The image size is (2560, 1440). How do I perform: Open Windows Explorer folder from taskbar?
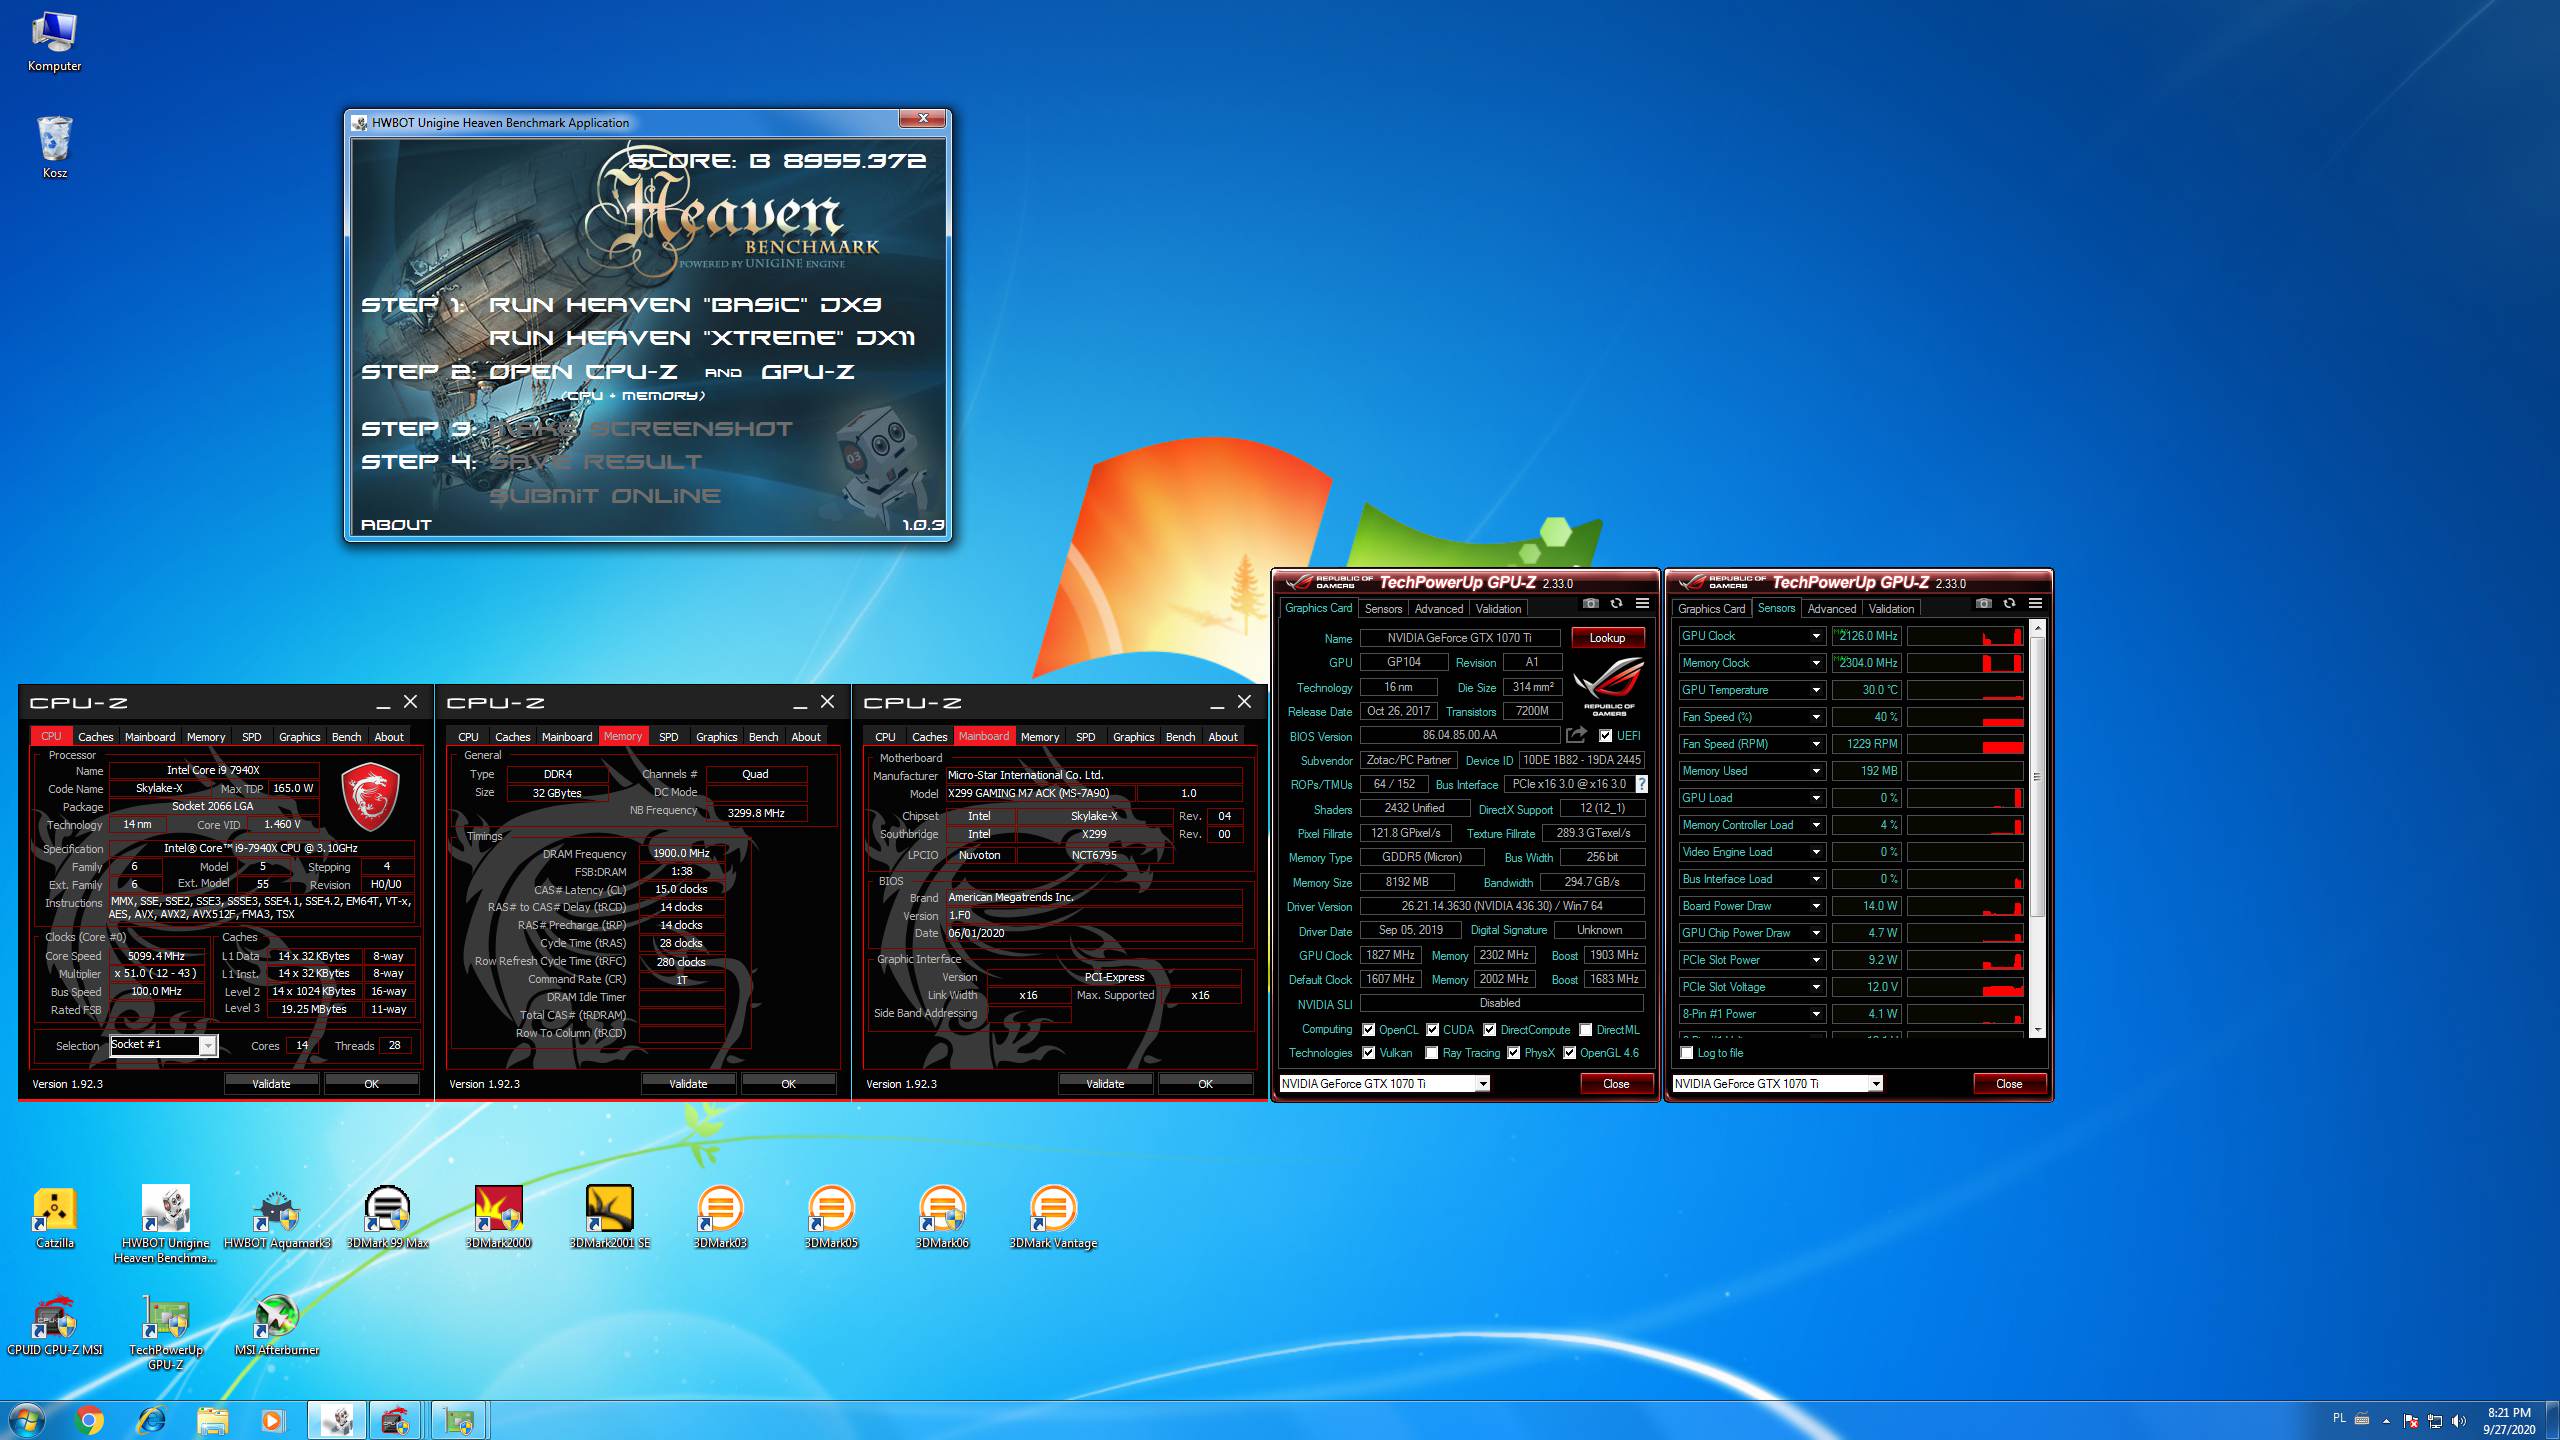(212, 1420)
